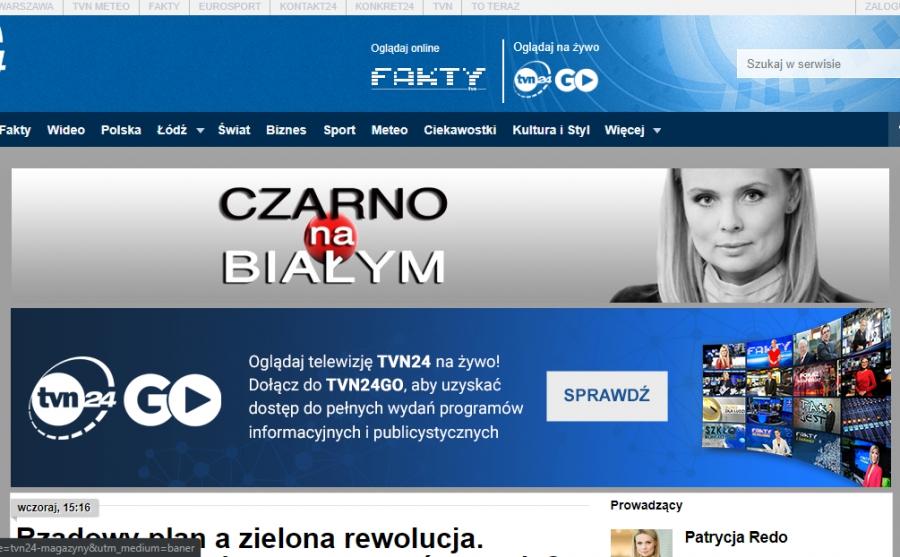Open the Biznes section
Image resolution: width=900 pixels, height=557 pixels.
[x=286, y=130]
